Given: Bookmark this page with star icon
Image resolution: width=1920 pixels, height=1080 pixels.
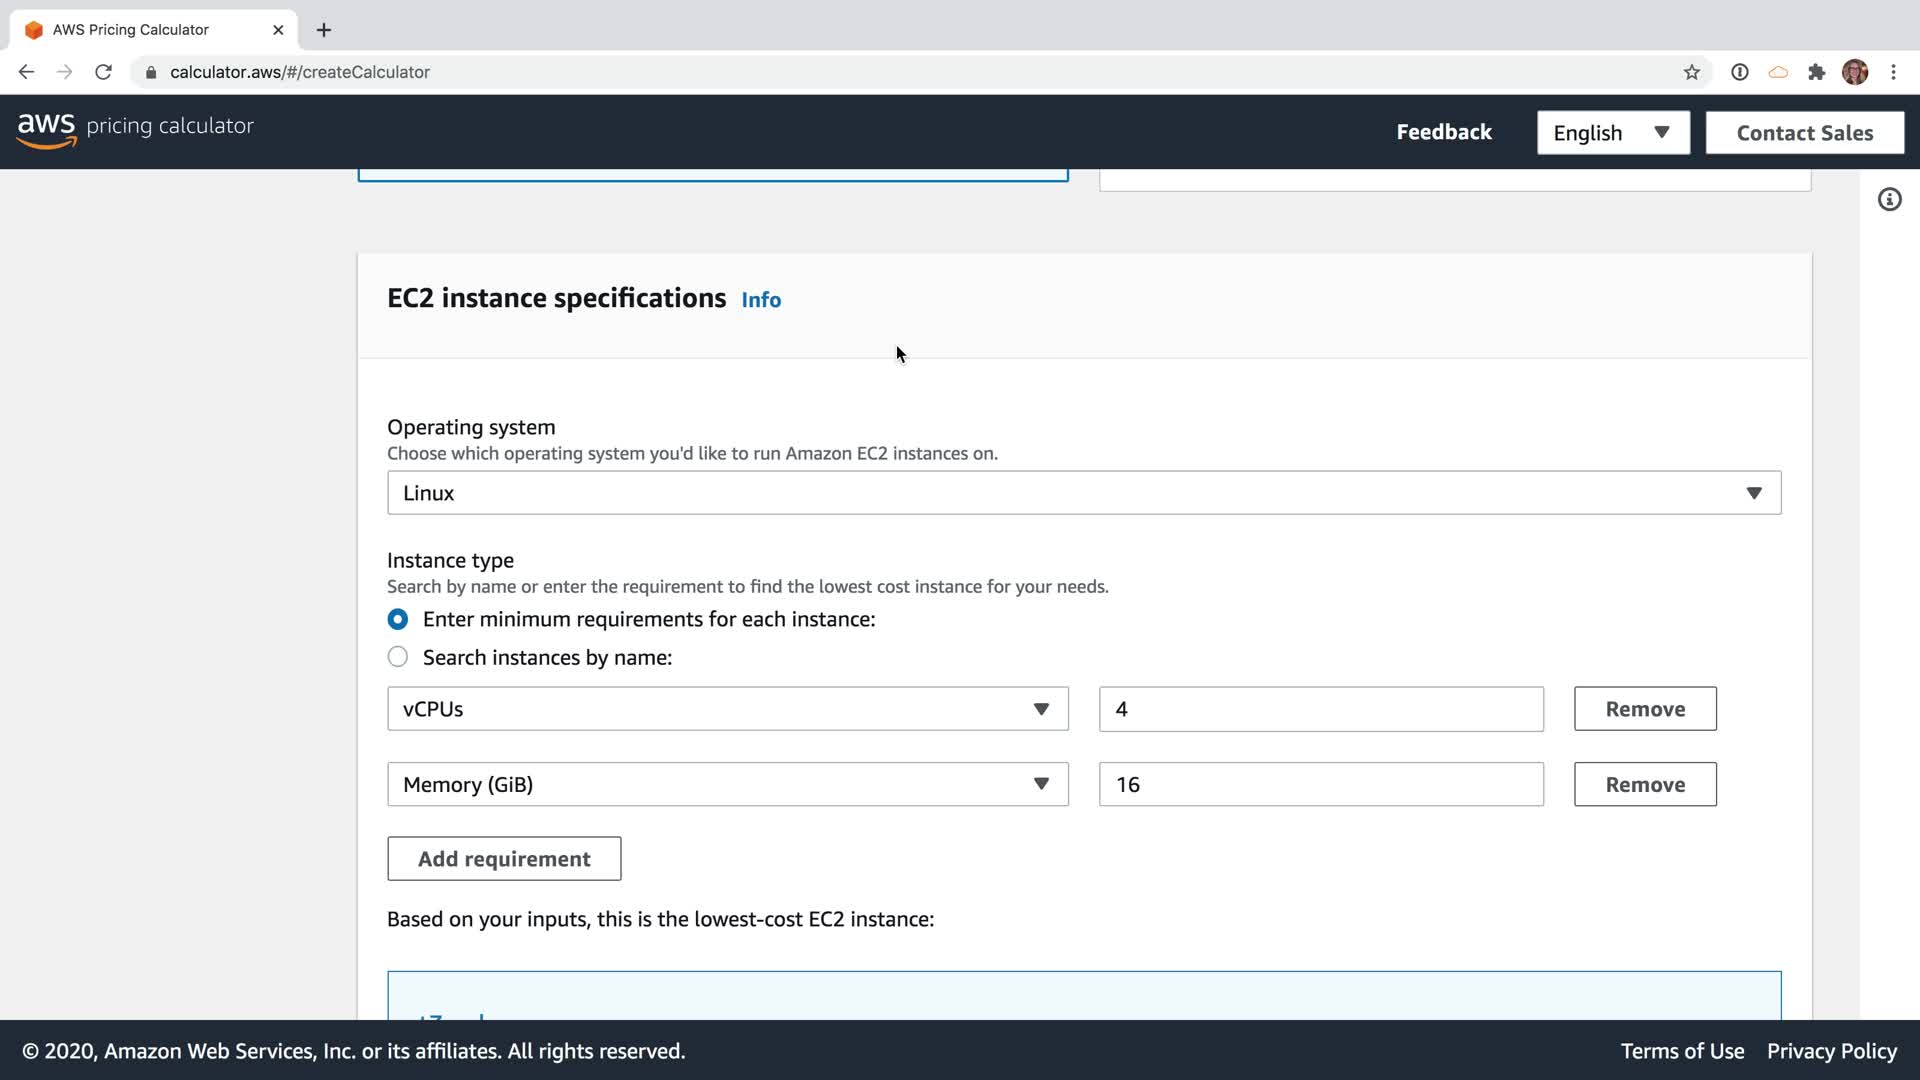Looking at the screenshot, I should [x=1691, y=72].
